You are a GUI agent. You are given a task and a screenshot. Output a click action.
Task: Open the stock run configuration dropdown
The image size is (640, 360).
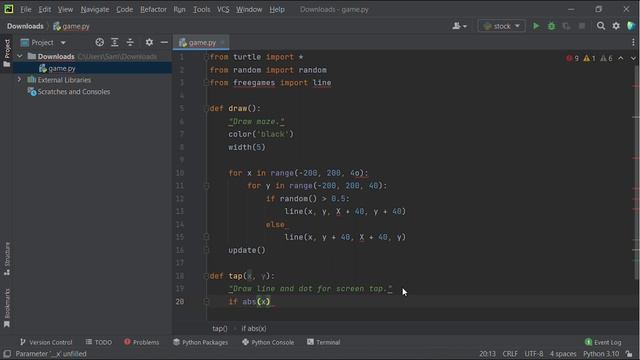(x=501, y=26)
